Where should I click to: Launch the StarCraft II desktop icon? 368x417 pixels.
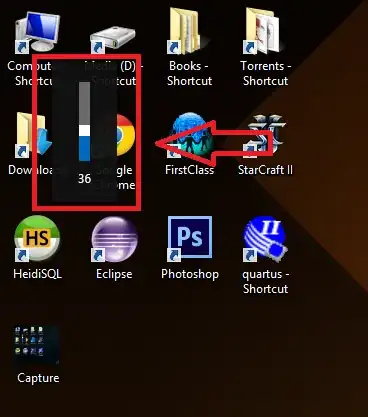265,136
